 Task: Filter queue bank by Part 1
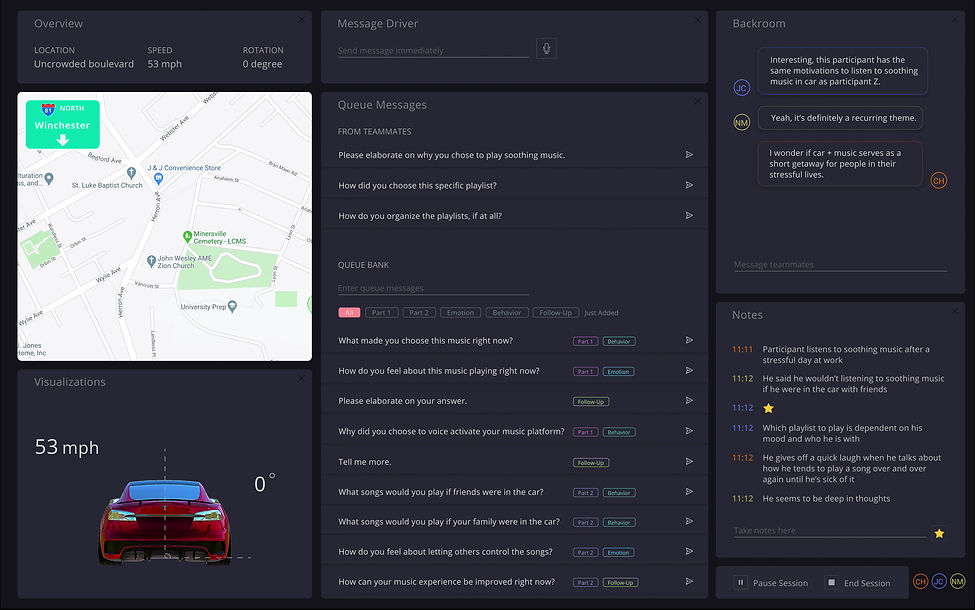coord(381,313)
